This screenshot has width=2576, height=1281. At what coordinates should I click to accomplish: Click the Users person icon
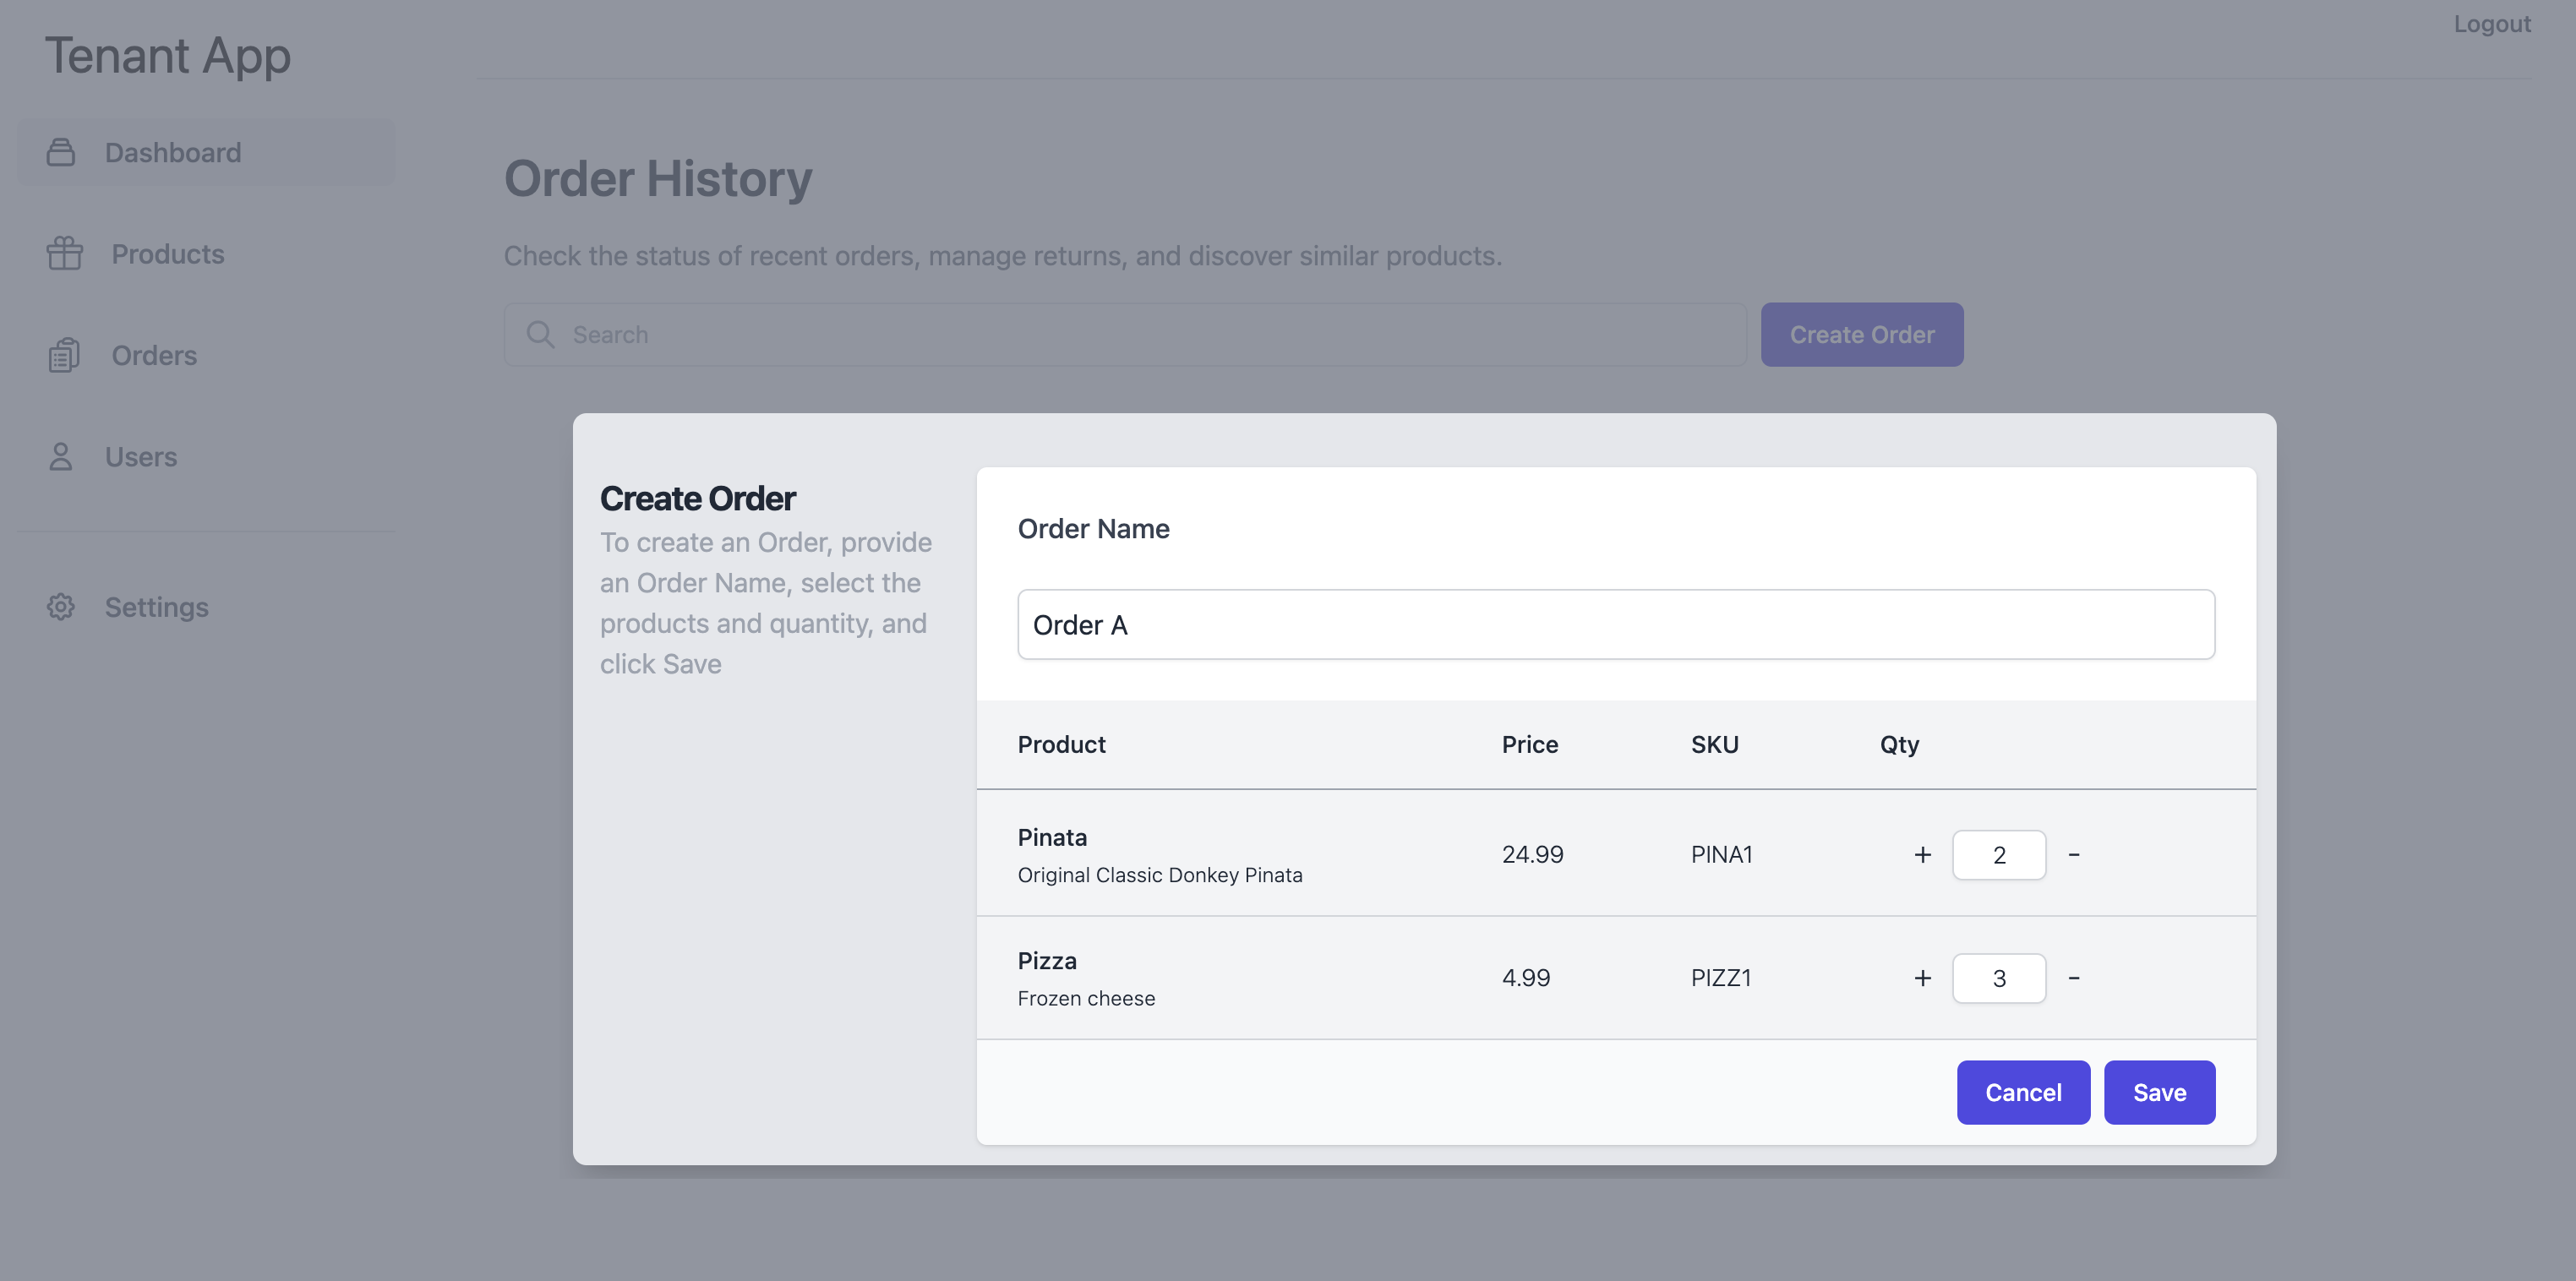tap(61, 456)
